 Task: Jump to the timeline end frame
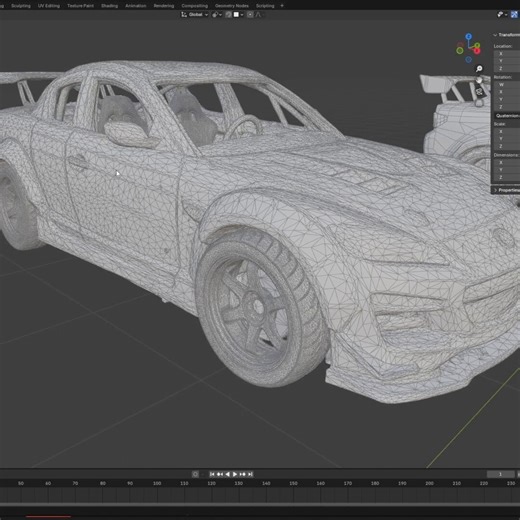(x=250, y=474)
